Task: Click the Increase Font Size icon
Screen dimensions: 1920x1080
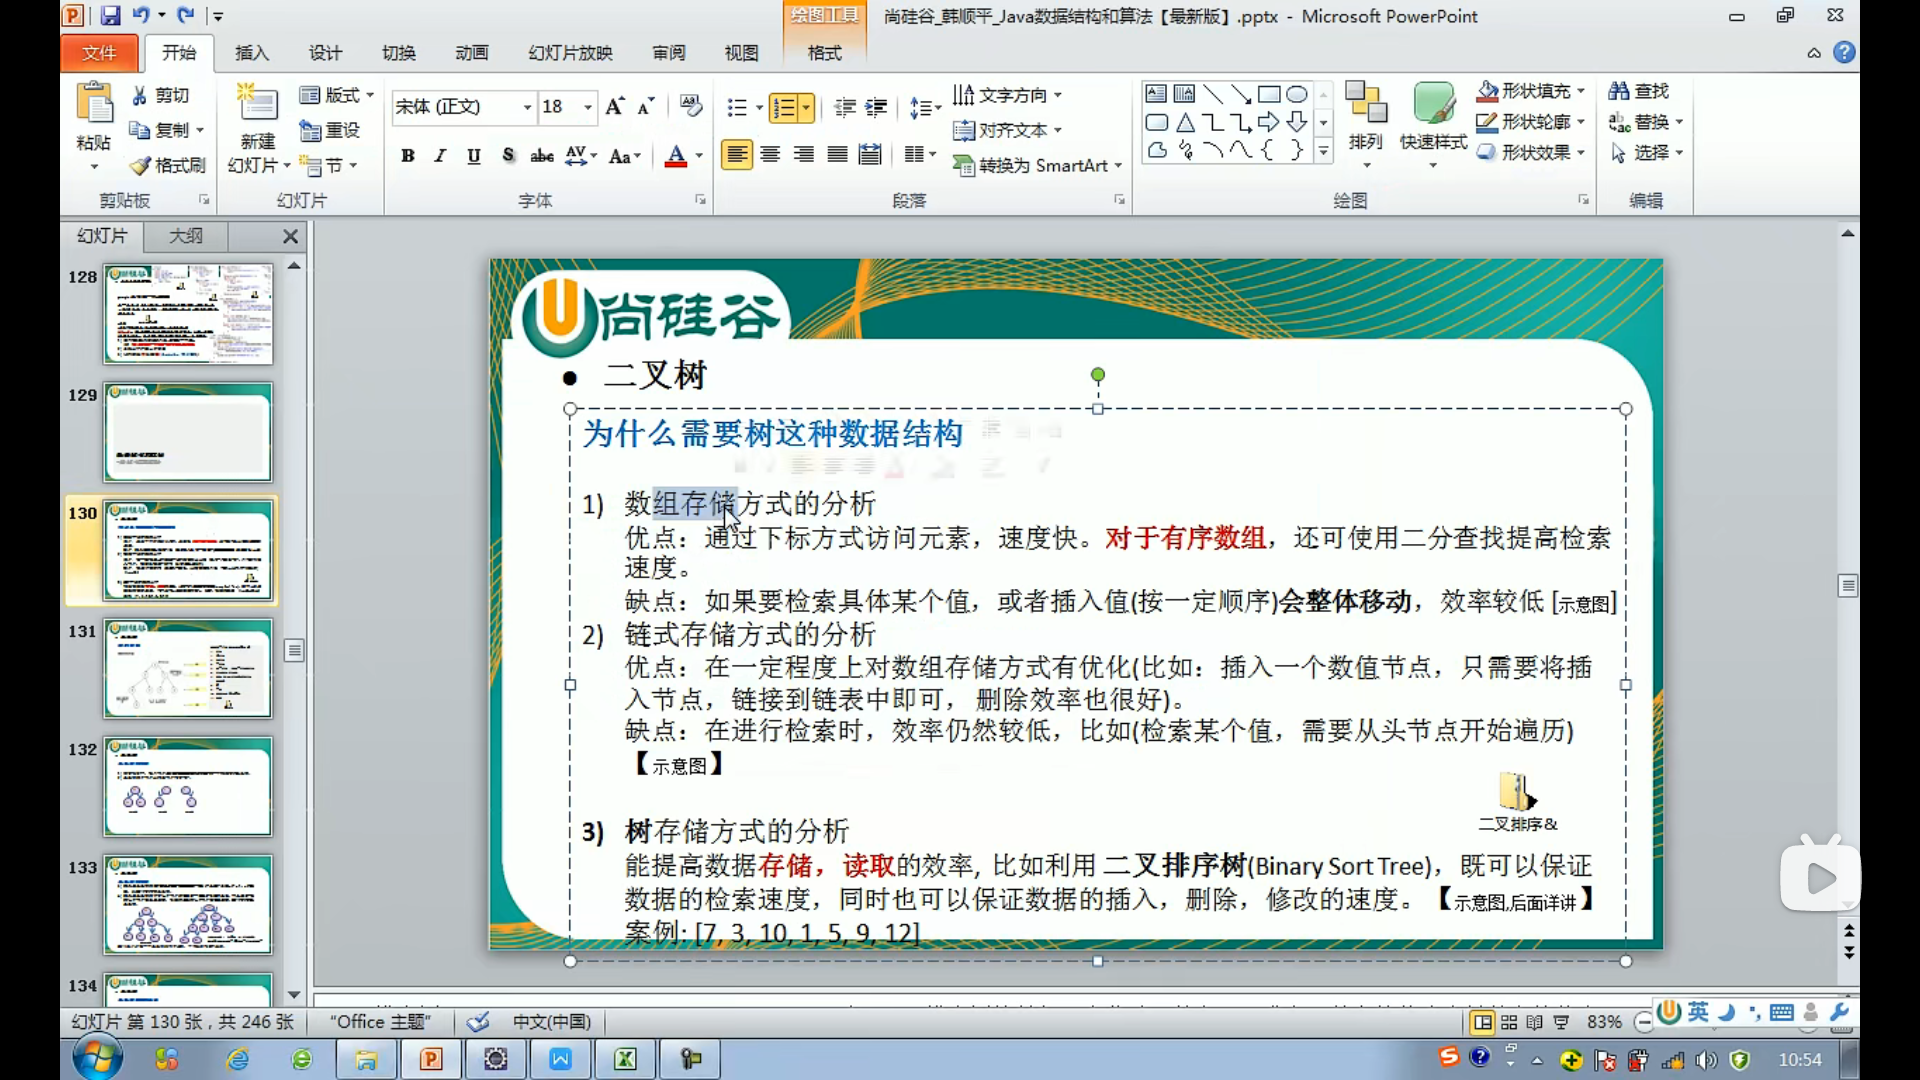Action: 614,106
